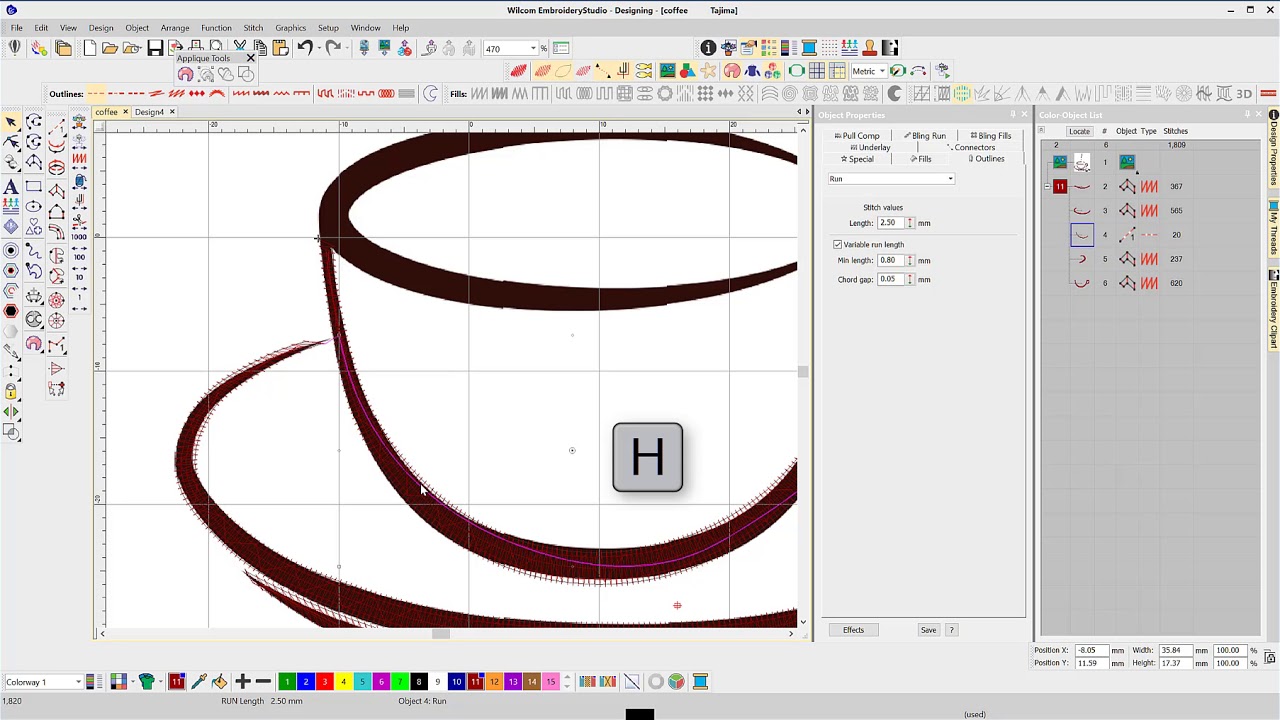Expand the color 11 group in the list
Screen dimensions: 1280x720
click(1047, 187)
